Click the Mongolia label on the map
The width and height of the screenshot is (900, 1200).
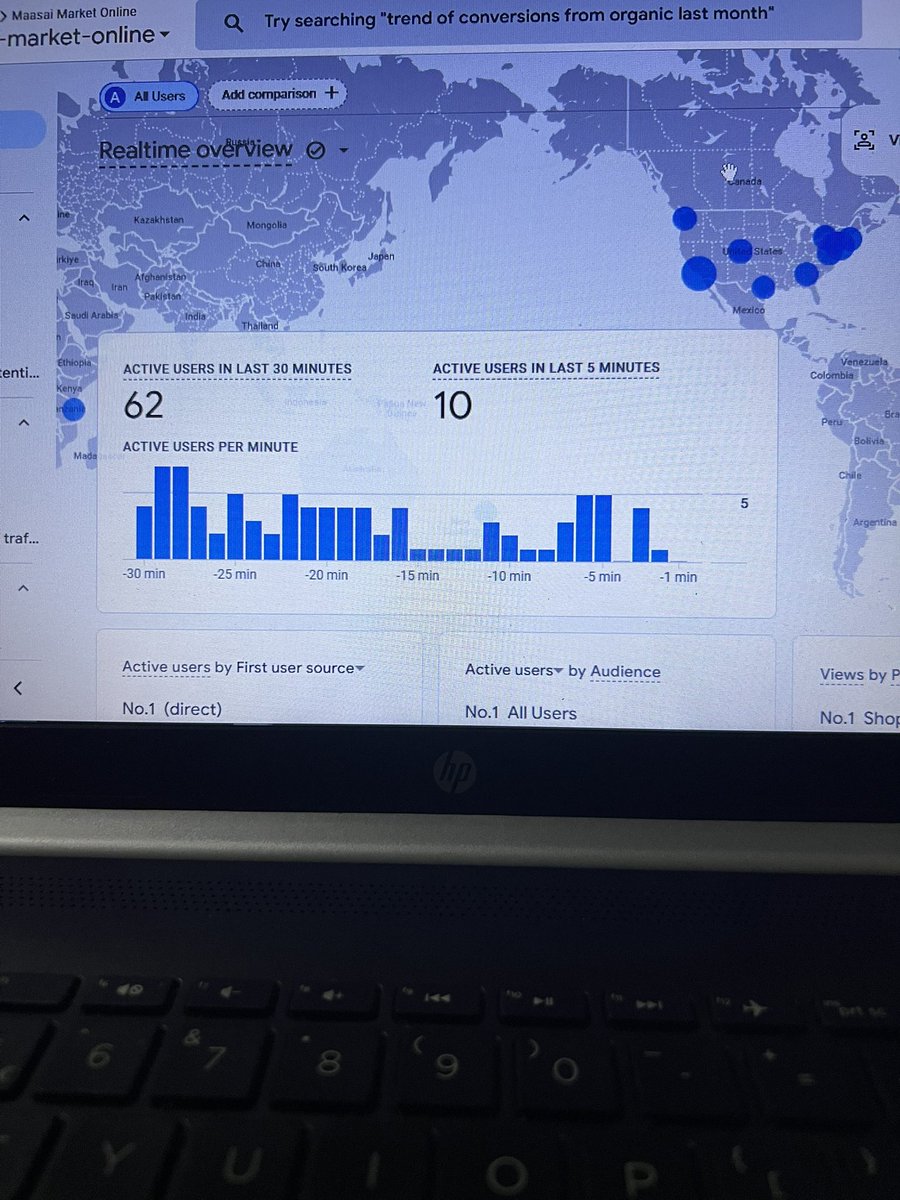[267, 225]
